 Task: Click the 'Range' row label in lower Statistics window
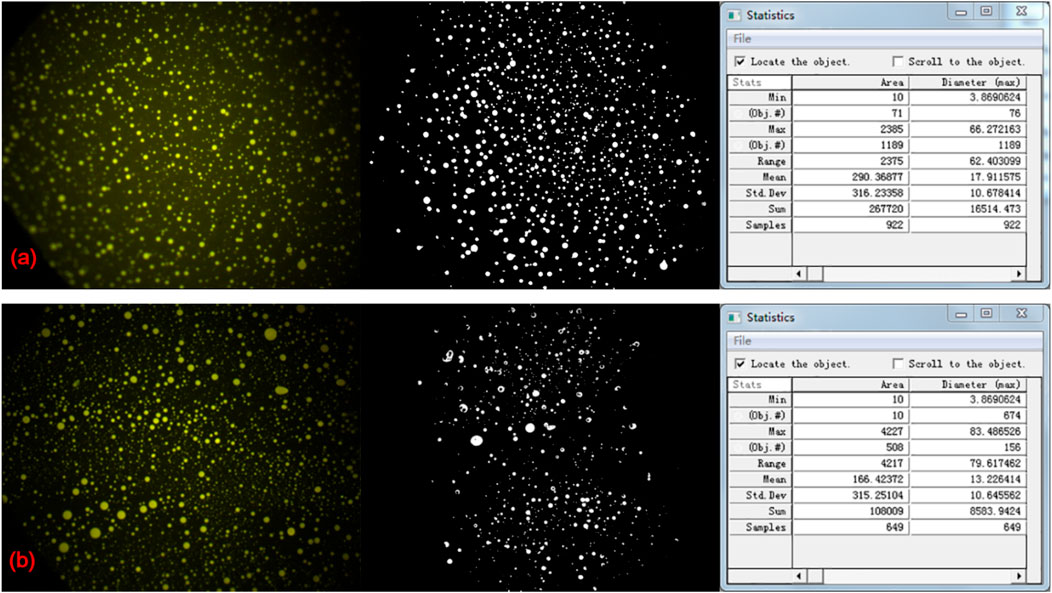tap(772, 464)
